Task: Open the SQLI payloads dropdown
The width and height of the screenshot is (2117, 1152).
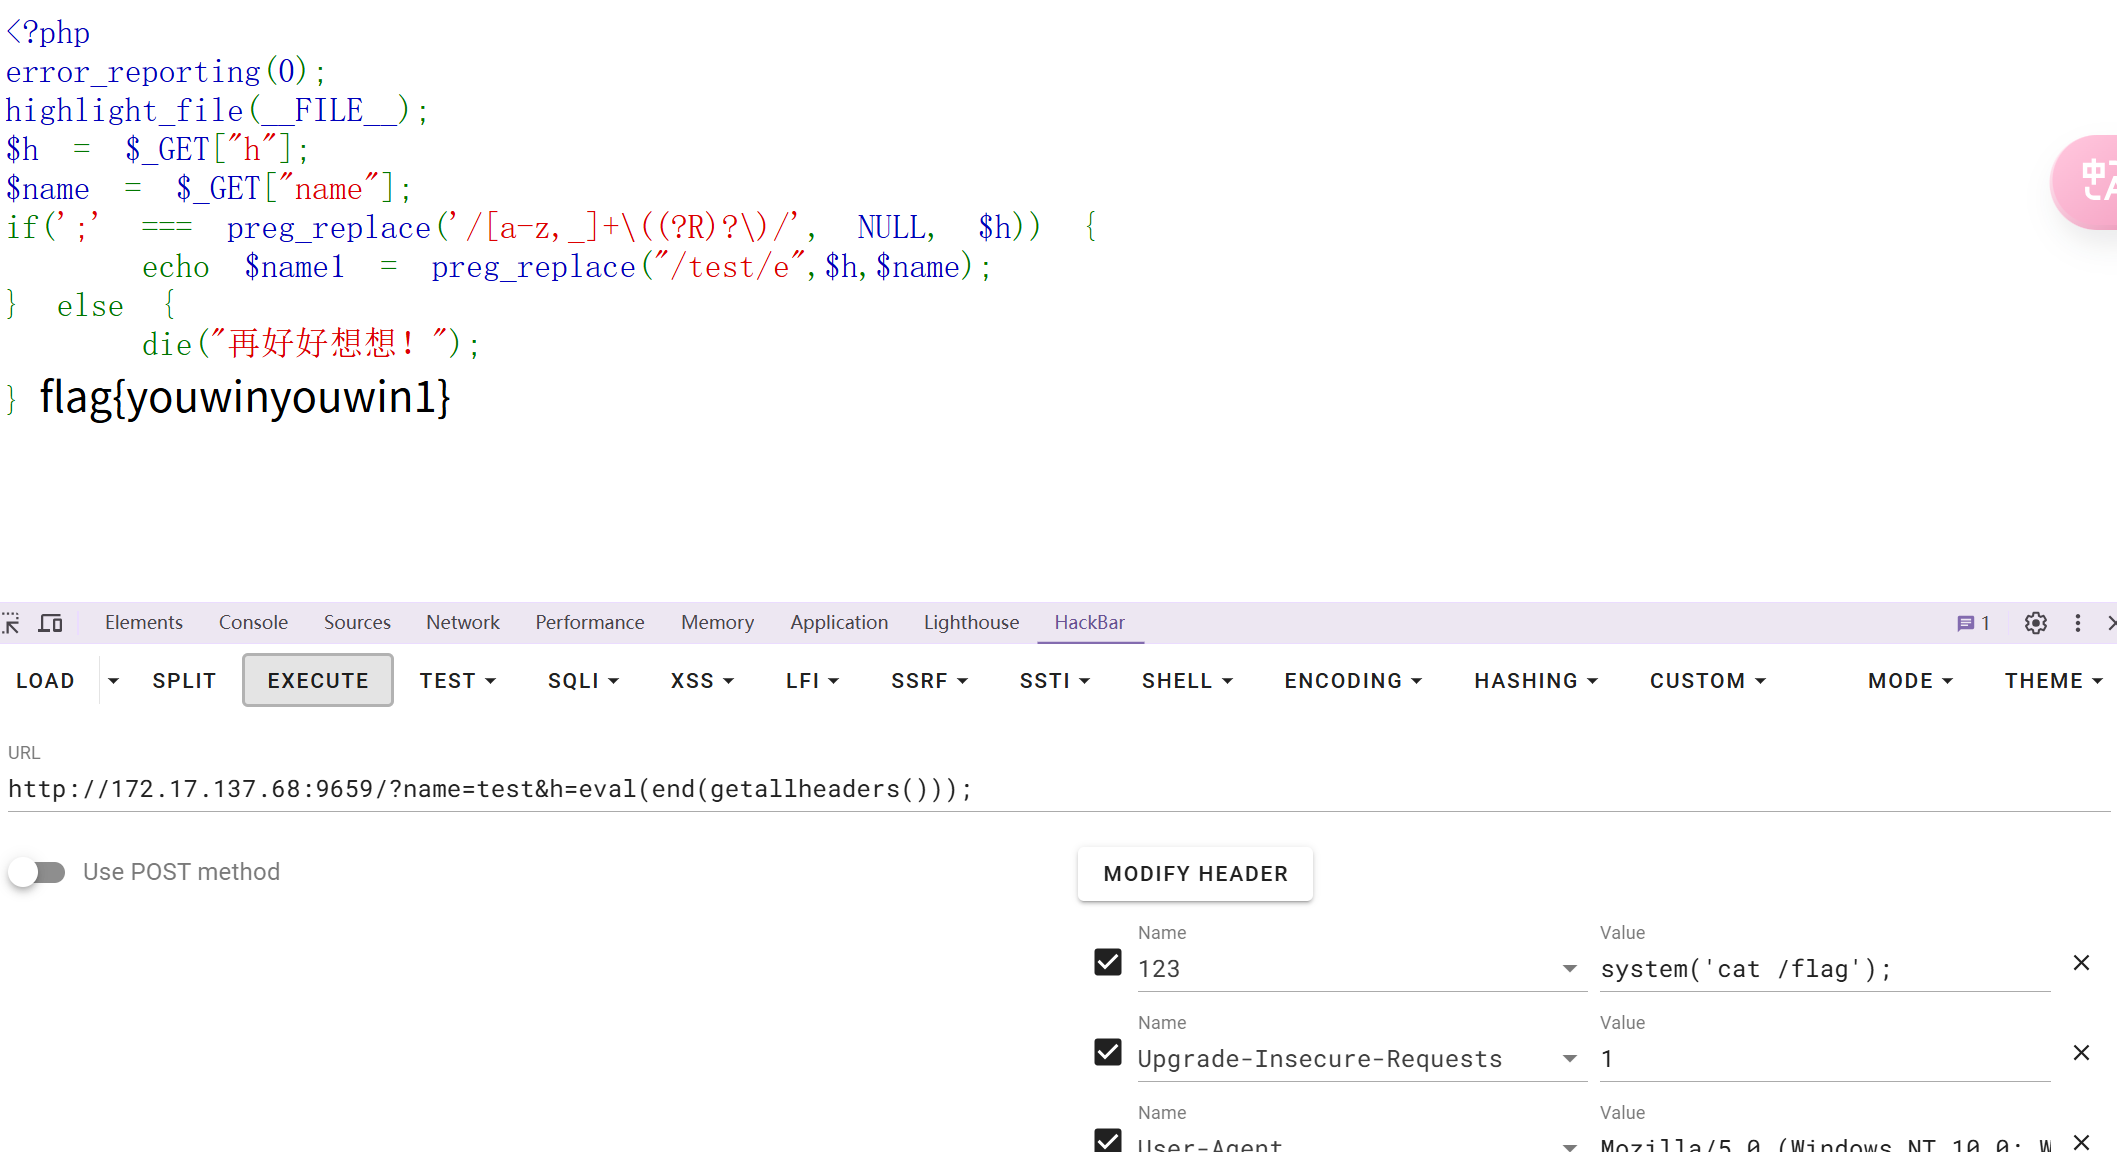Action: pos(582,680)
